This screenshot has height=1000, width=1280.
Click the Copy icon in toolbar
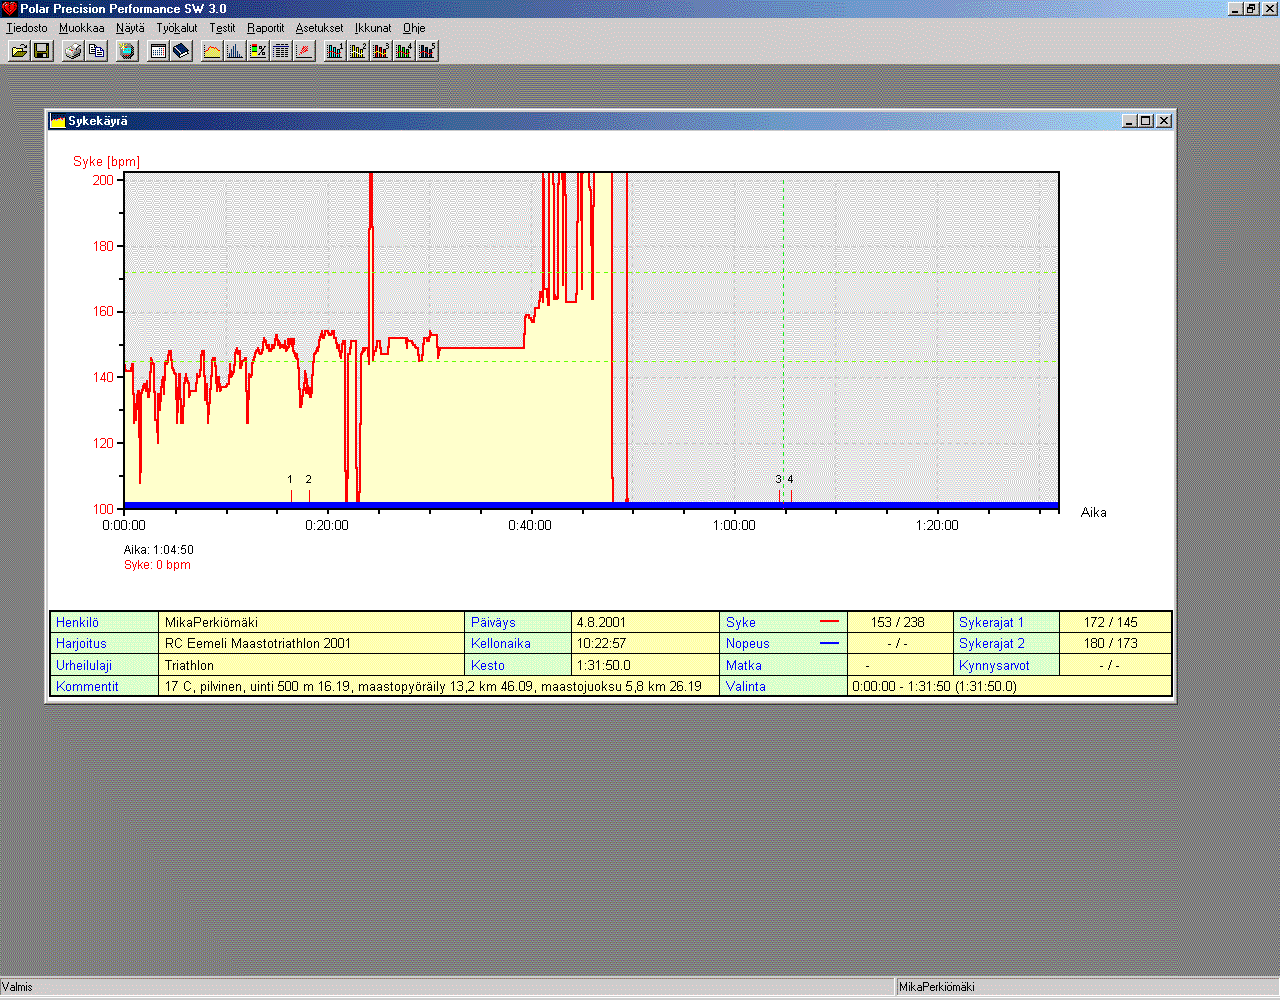96,51
